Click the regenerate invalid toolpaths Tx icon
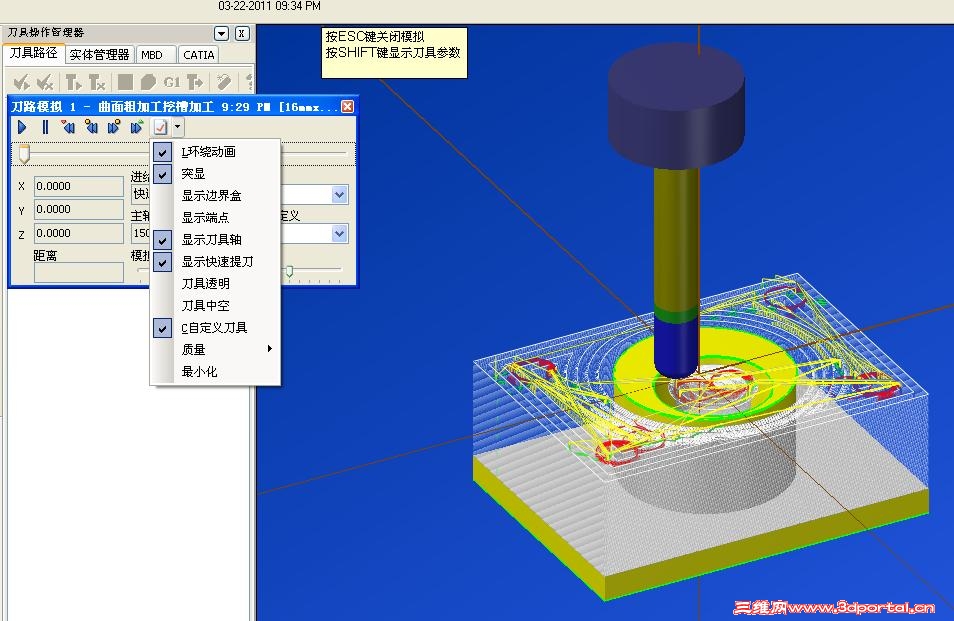Viewport: 954px width, 621px height. coord(97,82)
